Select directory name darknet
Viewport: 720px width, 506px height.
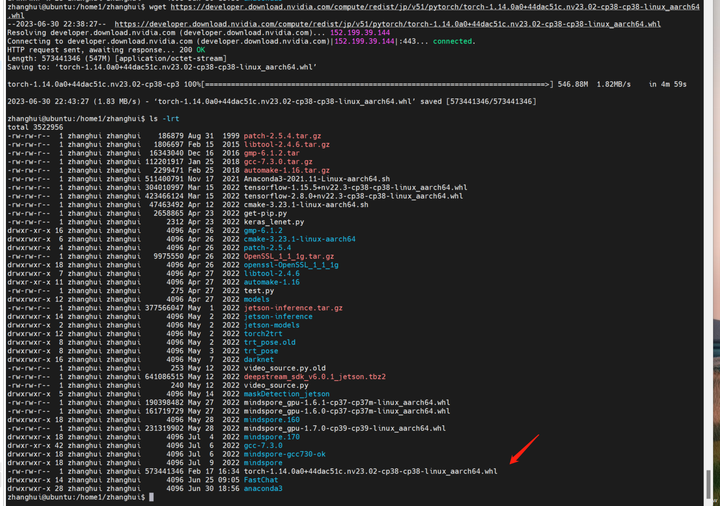click(259, 360)
